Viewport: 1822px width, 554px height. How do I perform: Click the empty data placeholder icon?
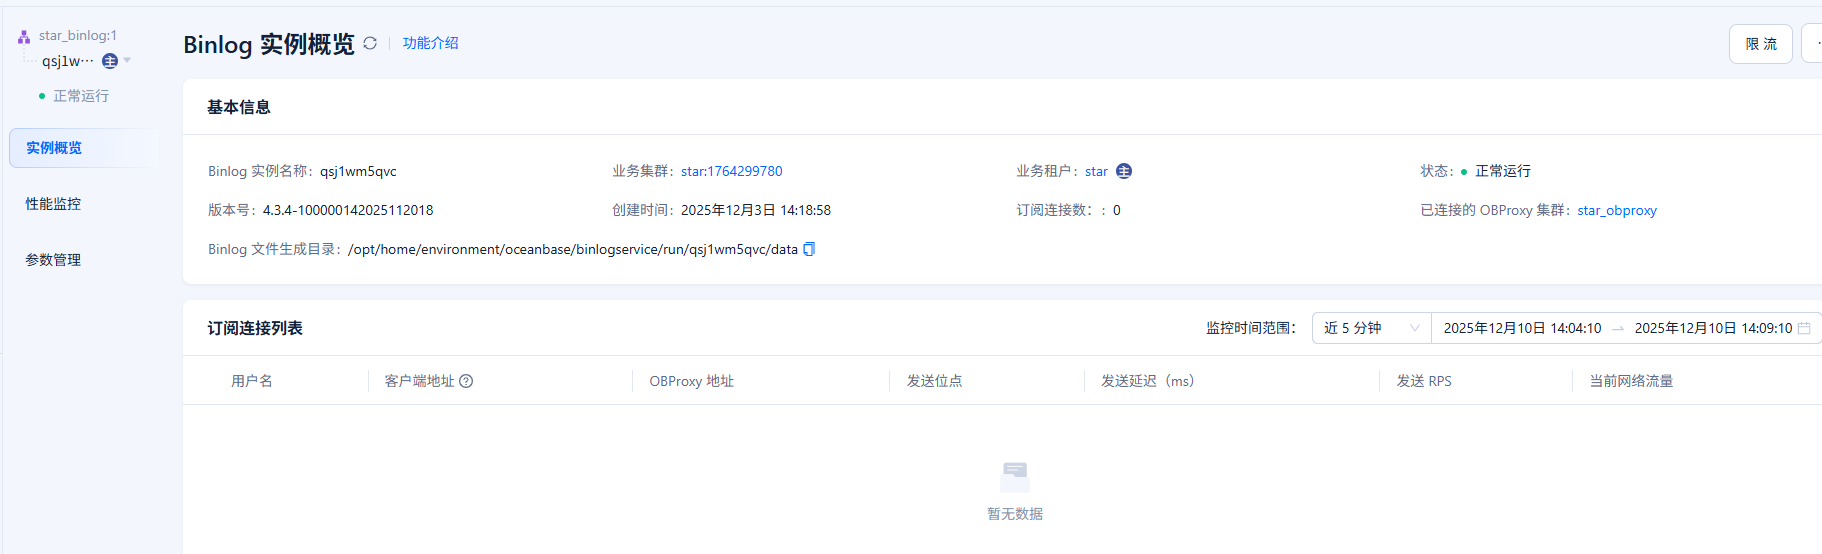1014,476
